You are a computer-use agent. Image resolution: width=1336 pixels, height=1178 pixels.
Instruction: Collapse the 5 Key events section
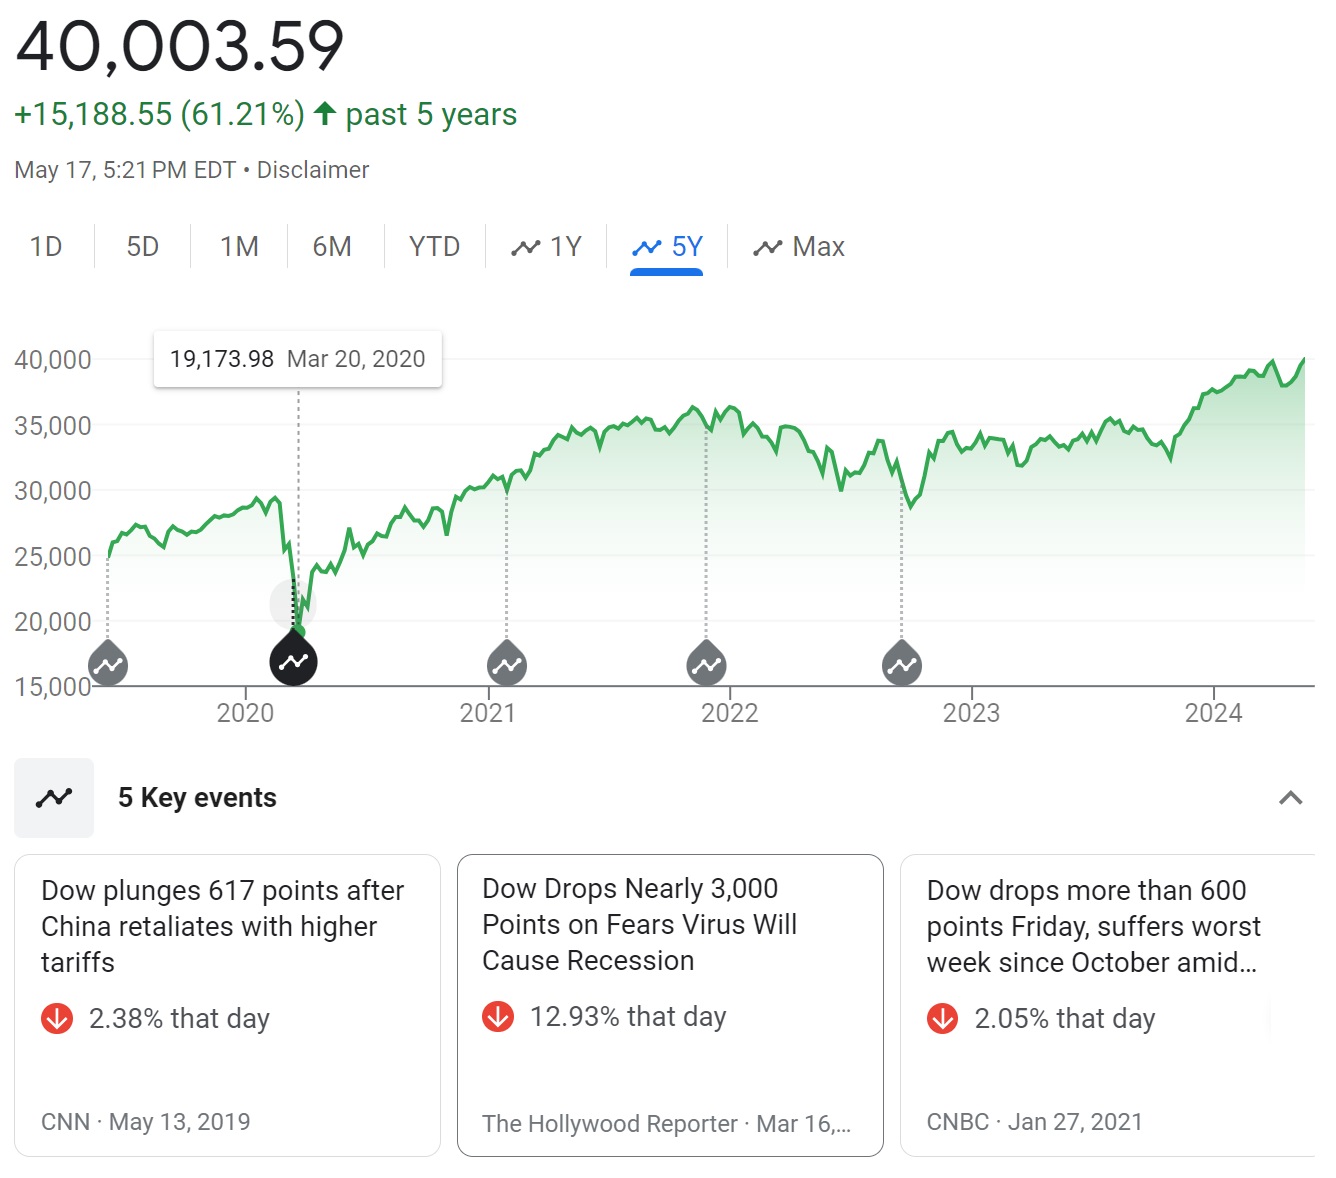pos(1290,798)
